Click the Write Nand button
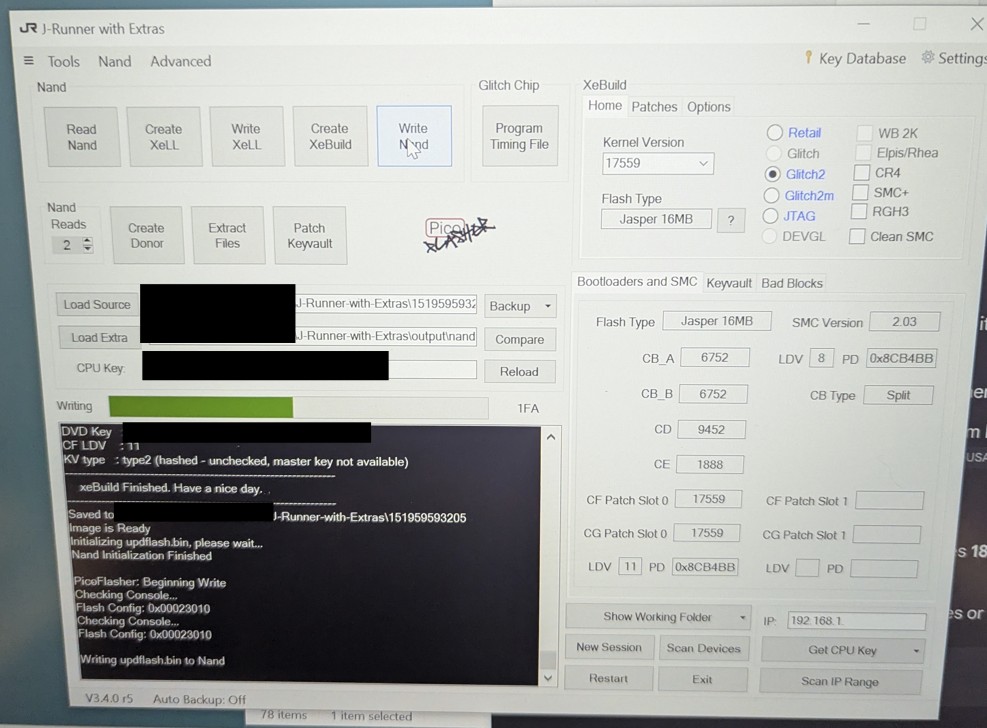 coord(414,136)
